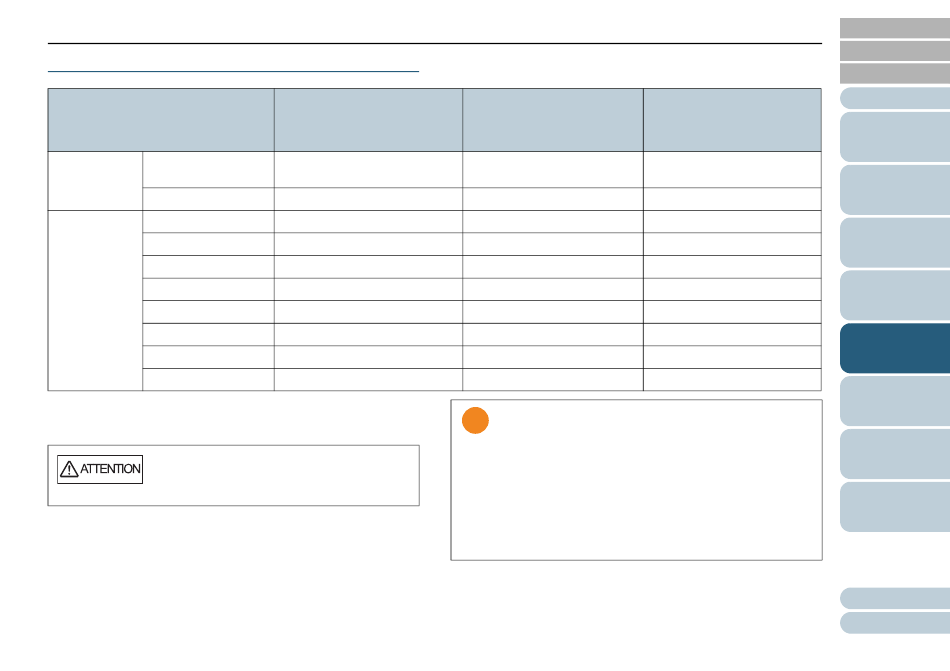The image size is (950, 671).
Task: Select the chapter tab just below the dark one
Action: 895,401
